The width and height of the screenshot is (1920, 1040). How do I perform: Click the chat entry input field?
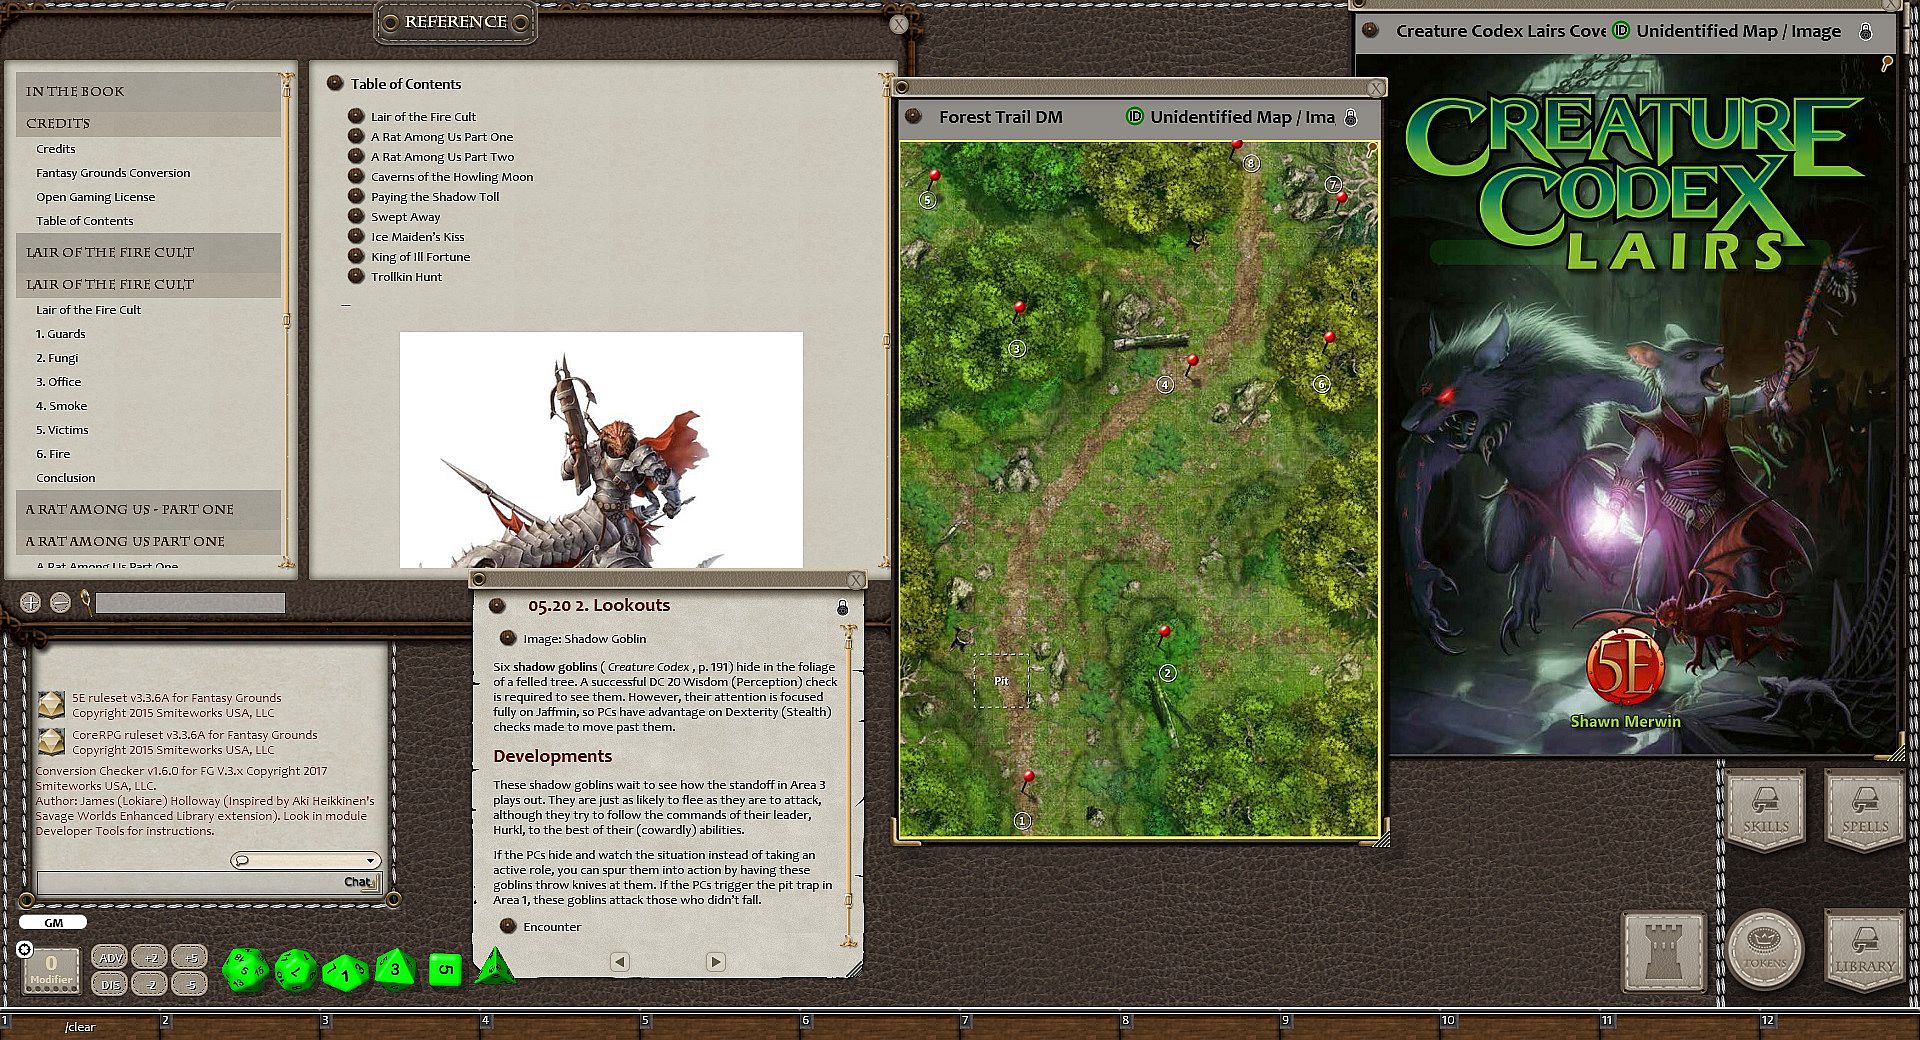[x=207, y=882]
